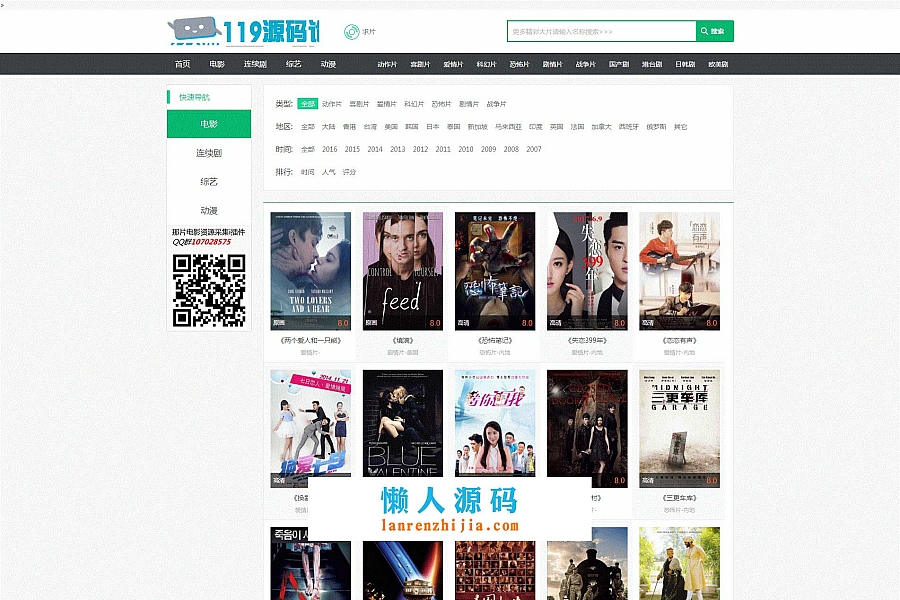Focus the movie search input field
Viewport: 900px width, 600px height.
click(602, 31)
